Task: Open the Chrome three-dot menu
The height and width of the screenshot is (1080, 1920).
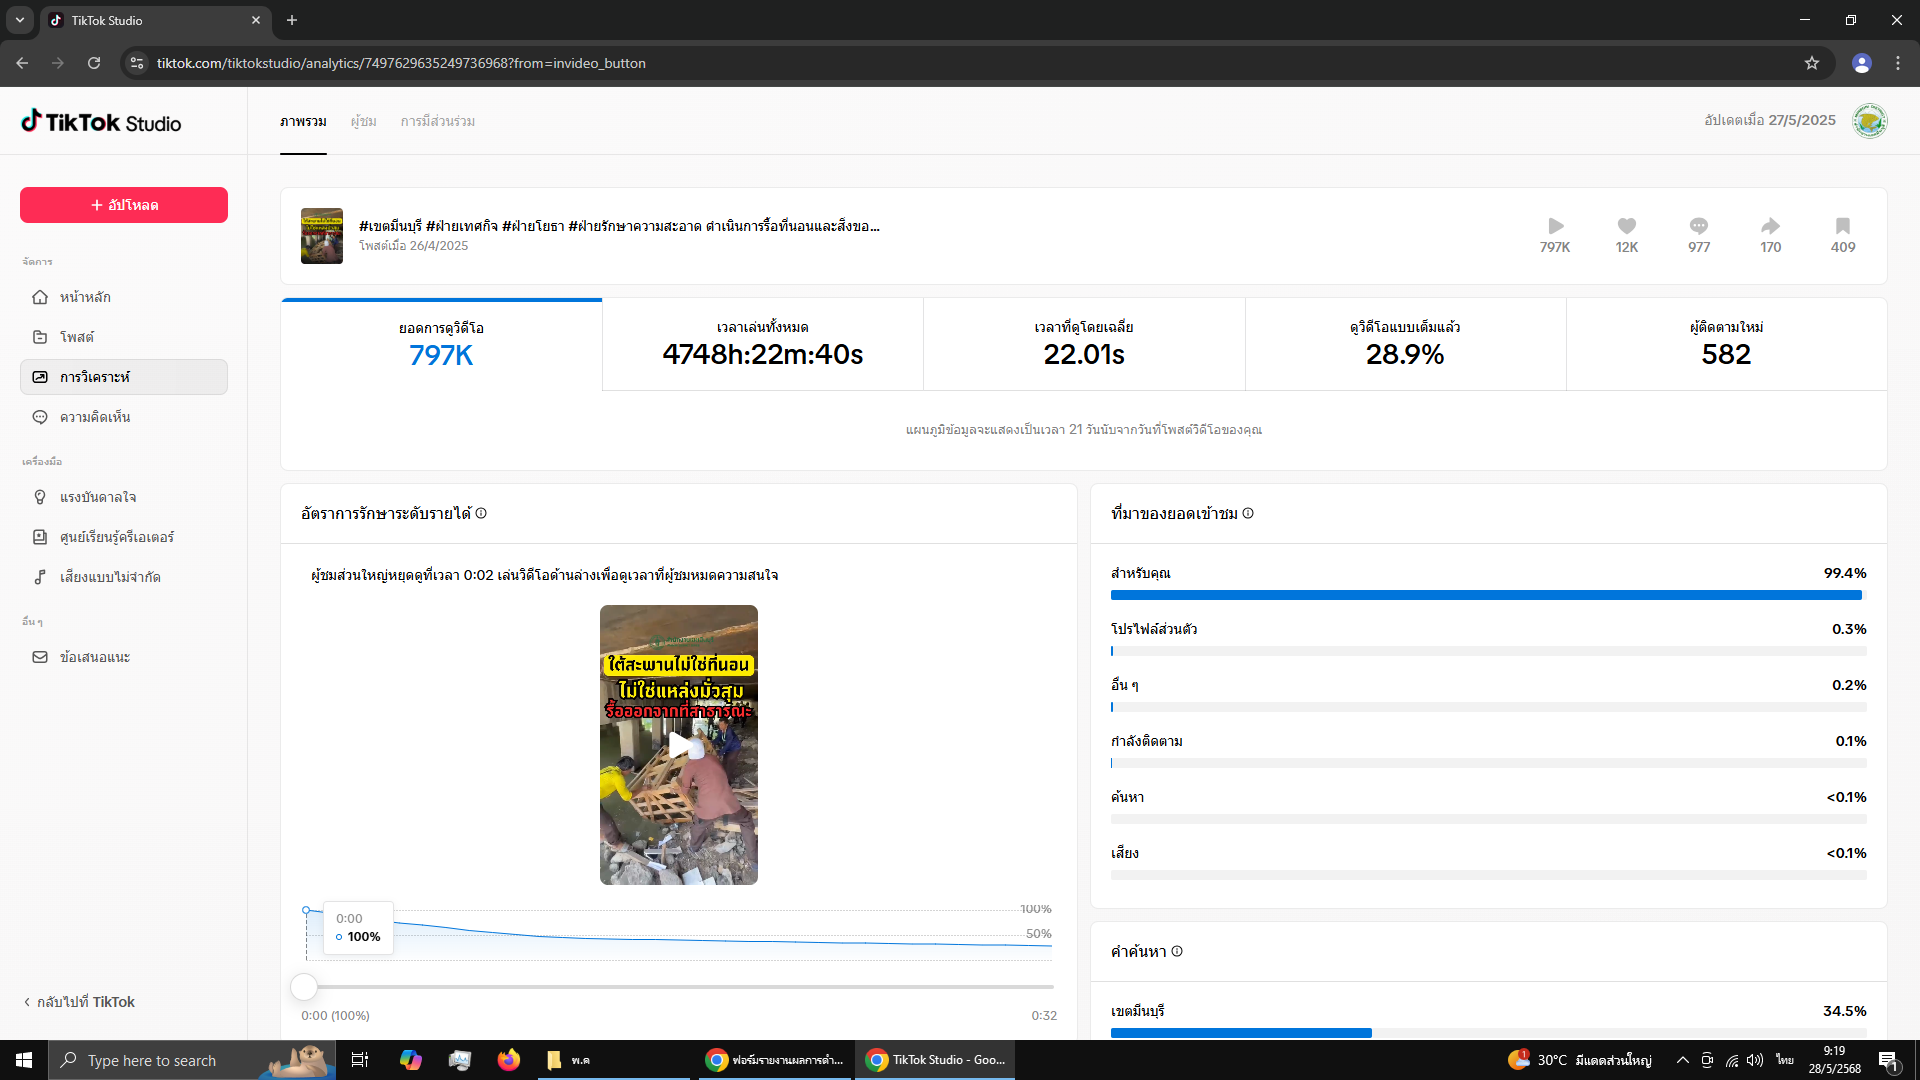Action: click(1898, 63)
